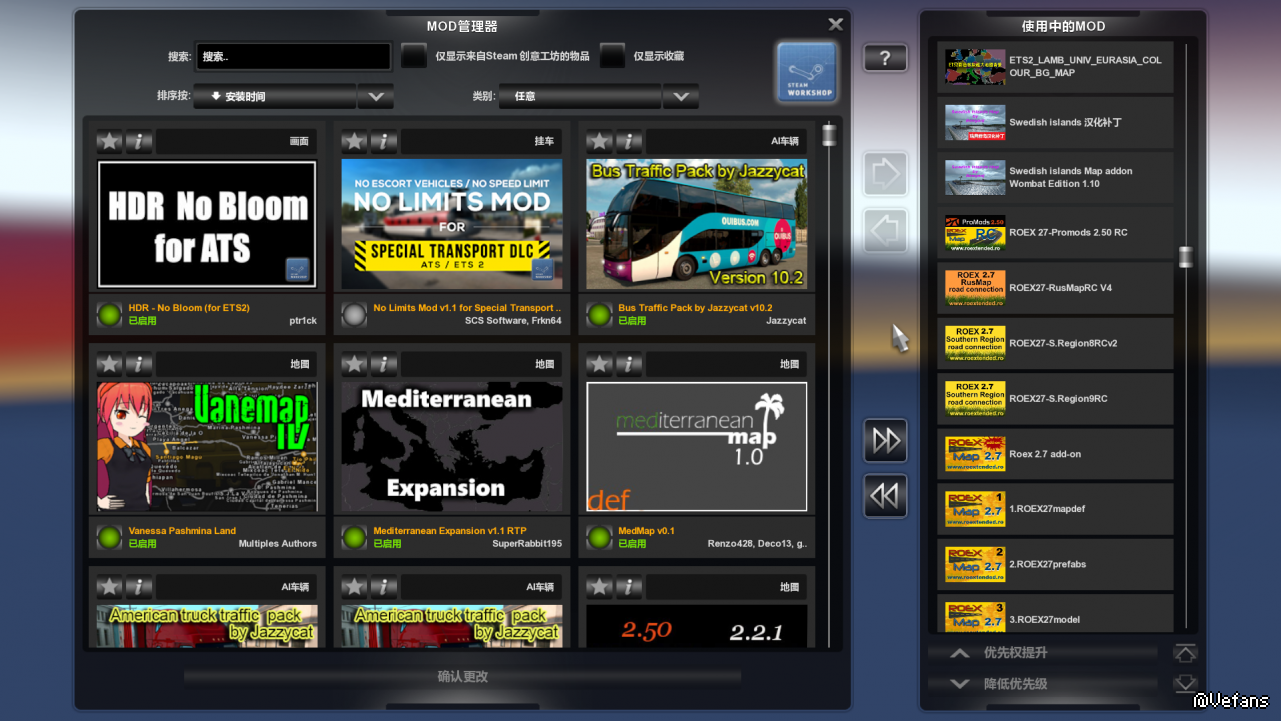Image resolution: width=1281 pixels, height=721 pixels.
Task: Open the question mark help button
Action: pos(886,58)
